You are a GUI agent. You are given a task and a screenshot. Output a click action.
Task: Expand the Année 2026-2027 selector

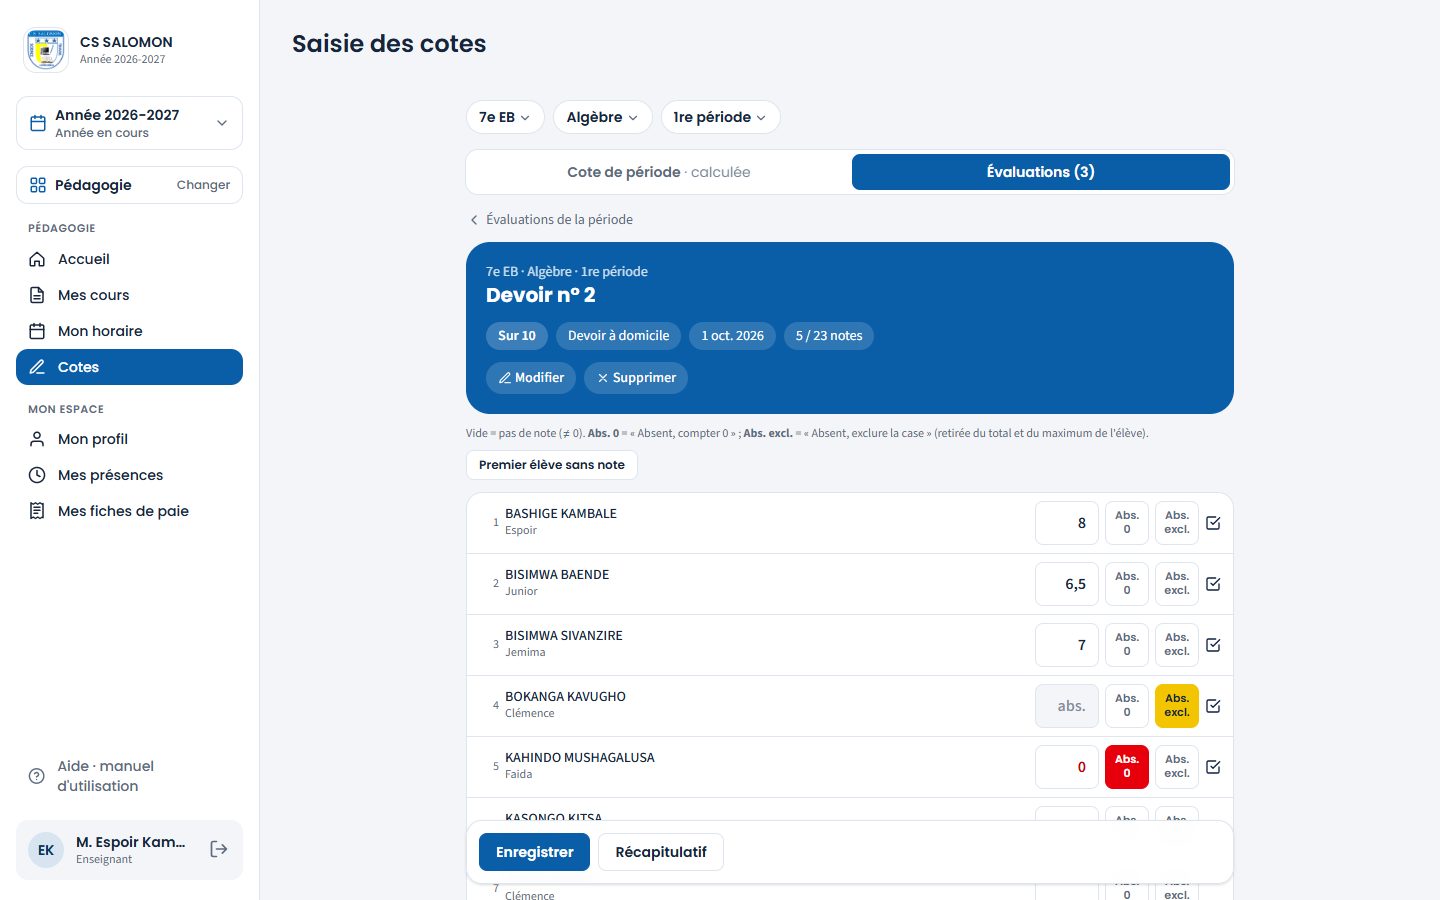pos(129,123)
